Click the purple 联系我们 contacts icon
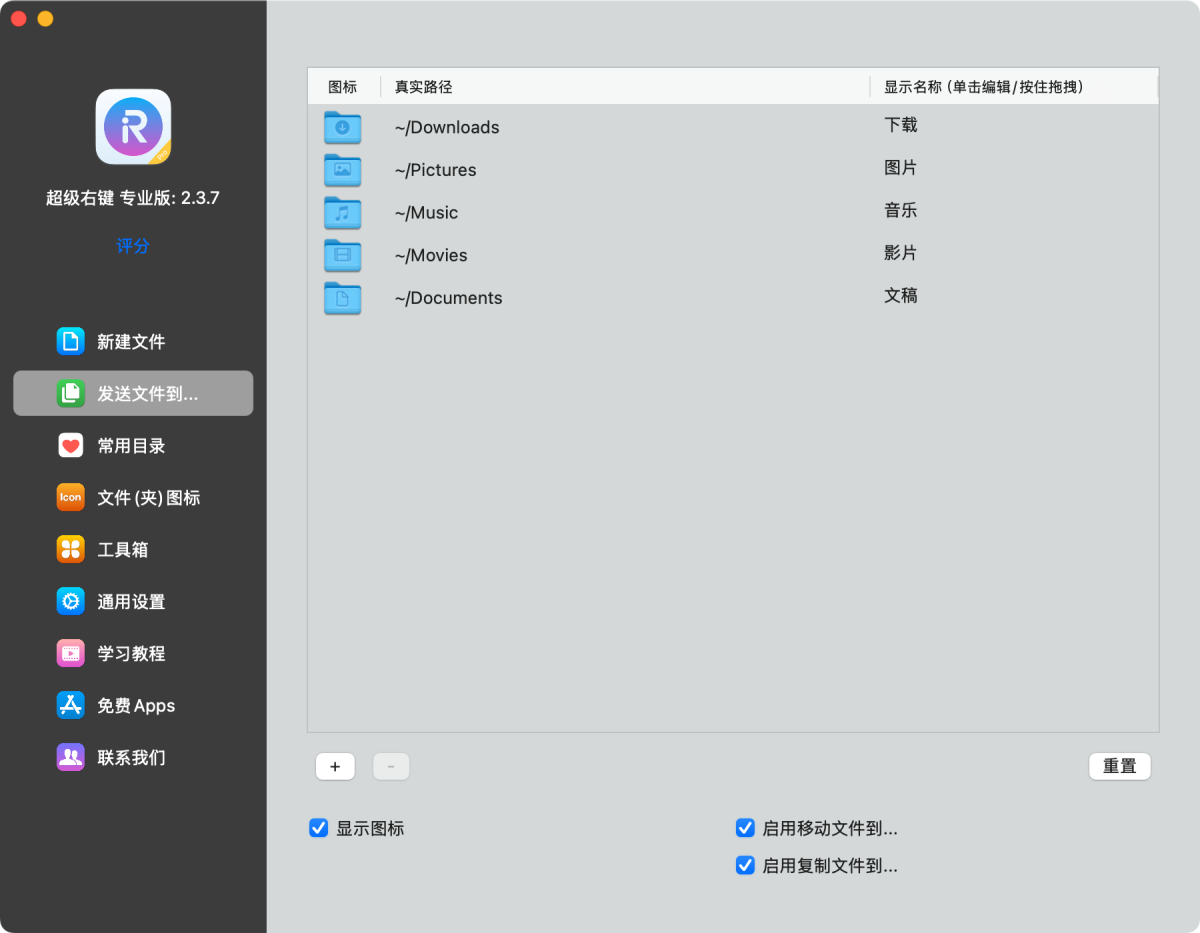 70,757
